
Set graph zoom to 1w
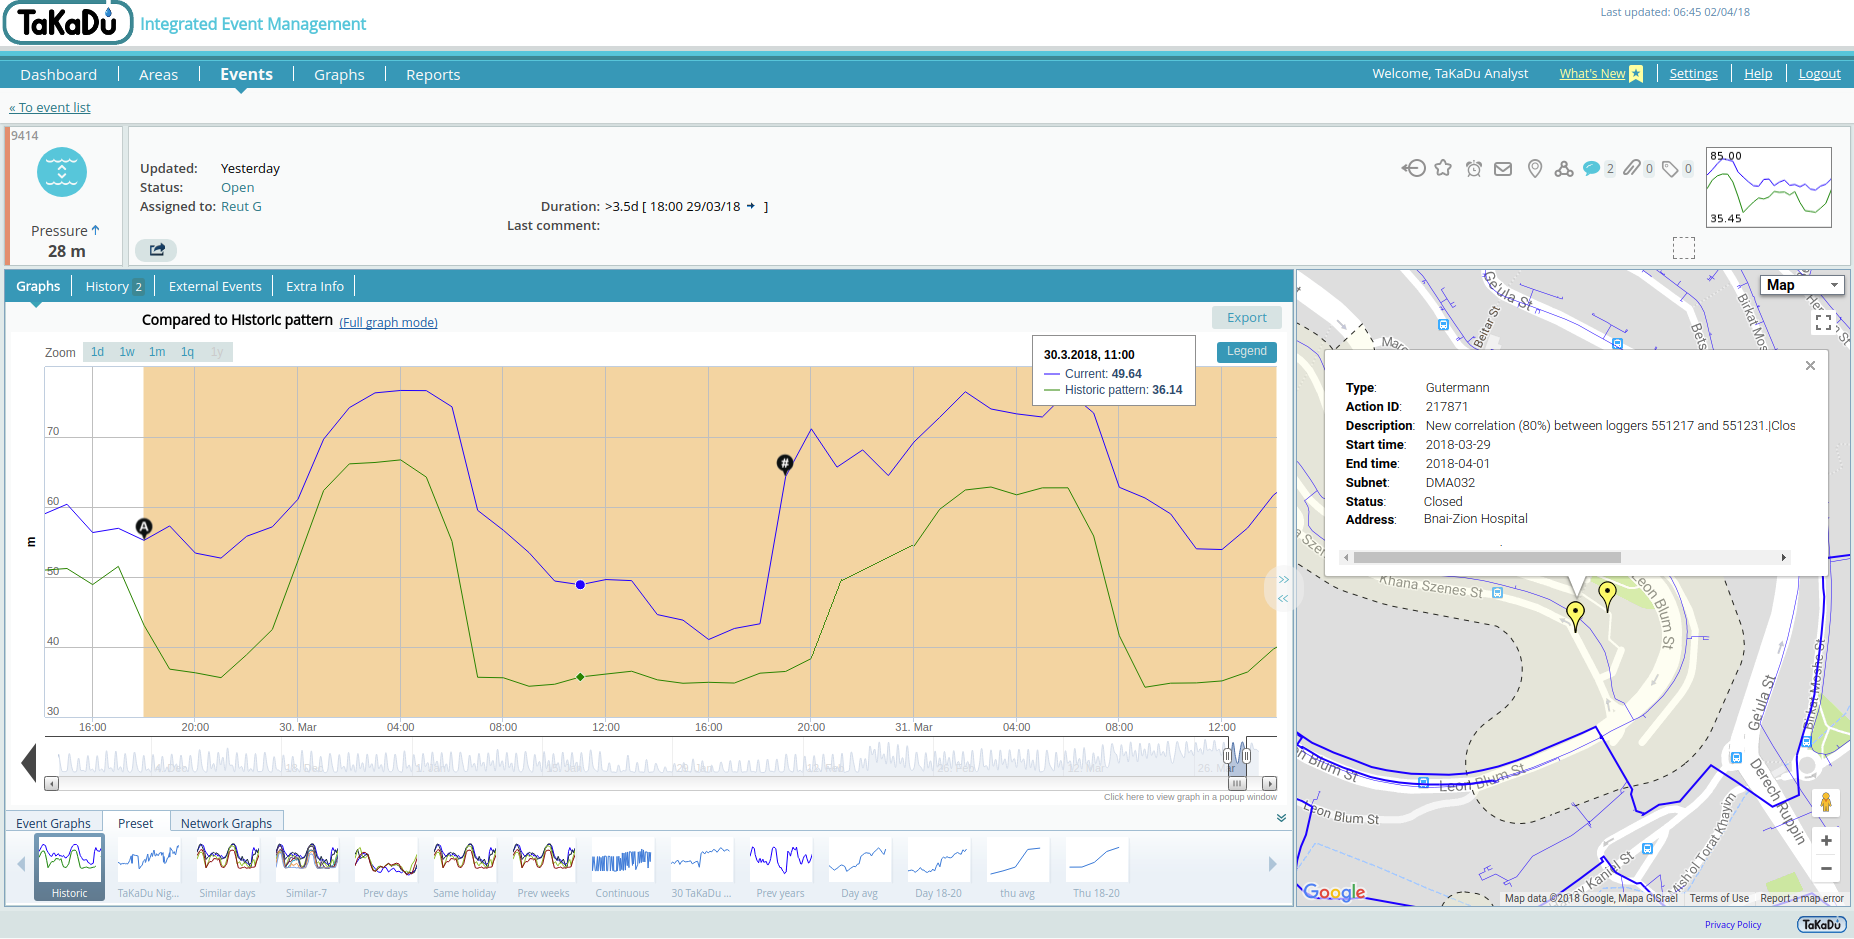127,352
